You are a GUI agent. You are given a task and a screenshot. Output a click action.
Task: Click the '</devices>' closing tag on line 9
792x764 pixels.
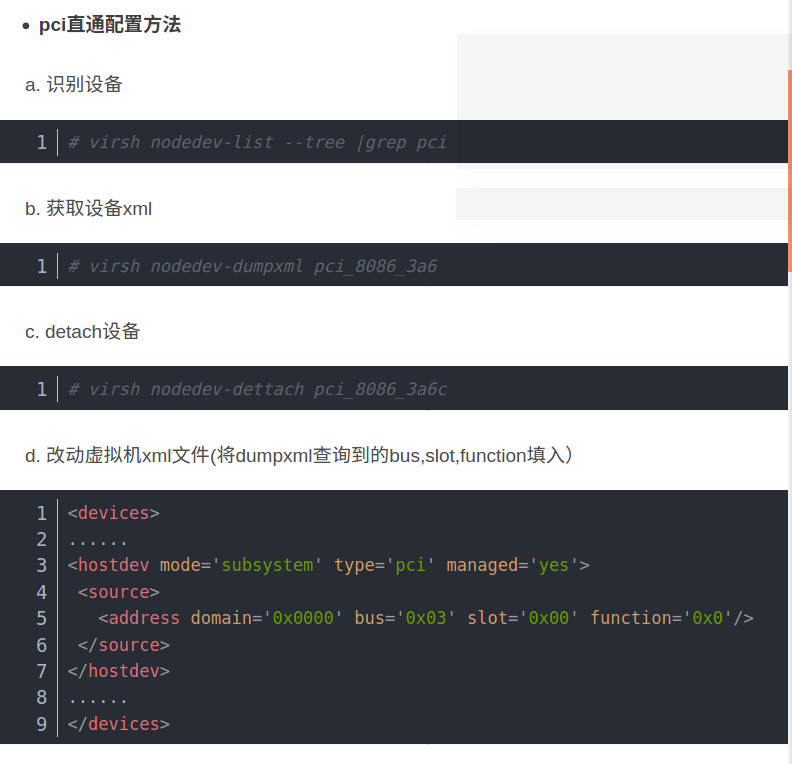click(x=119, y=724)
